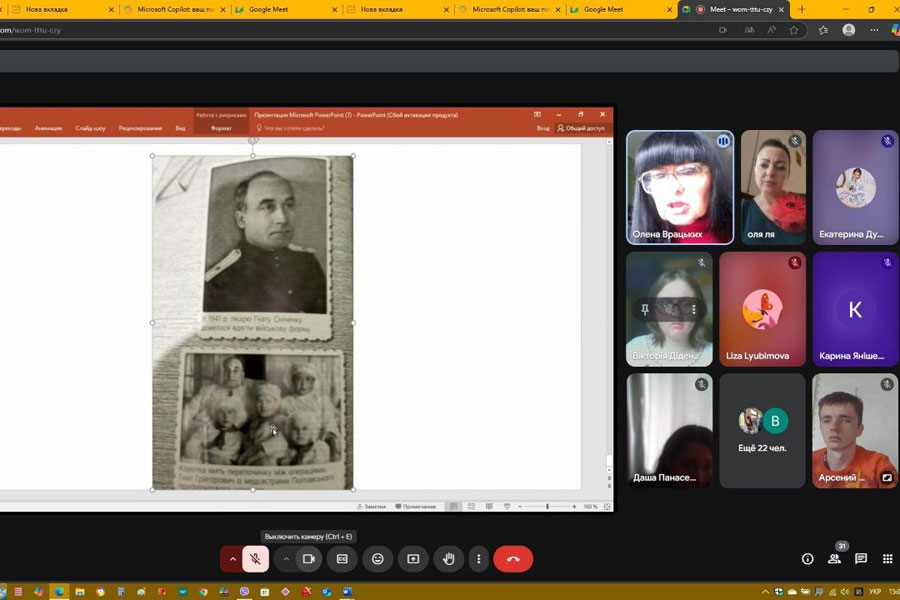Show the participants people panel
The height and width of the screenshot is (600, 900).
pos(834,559)
